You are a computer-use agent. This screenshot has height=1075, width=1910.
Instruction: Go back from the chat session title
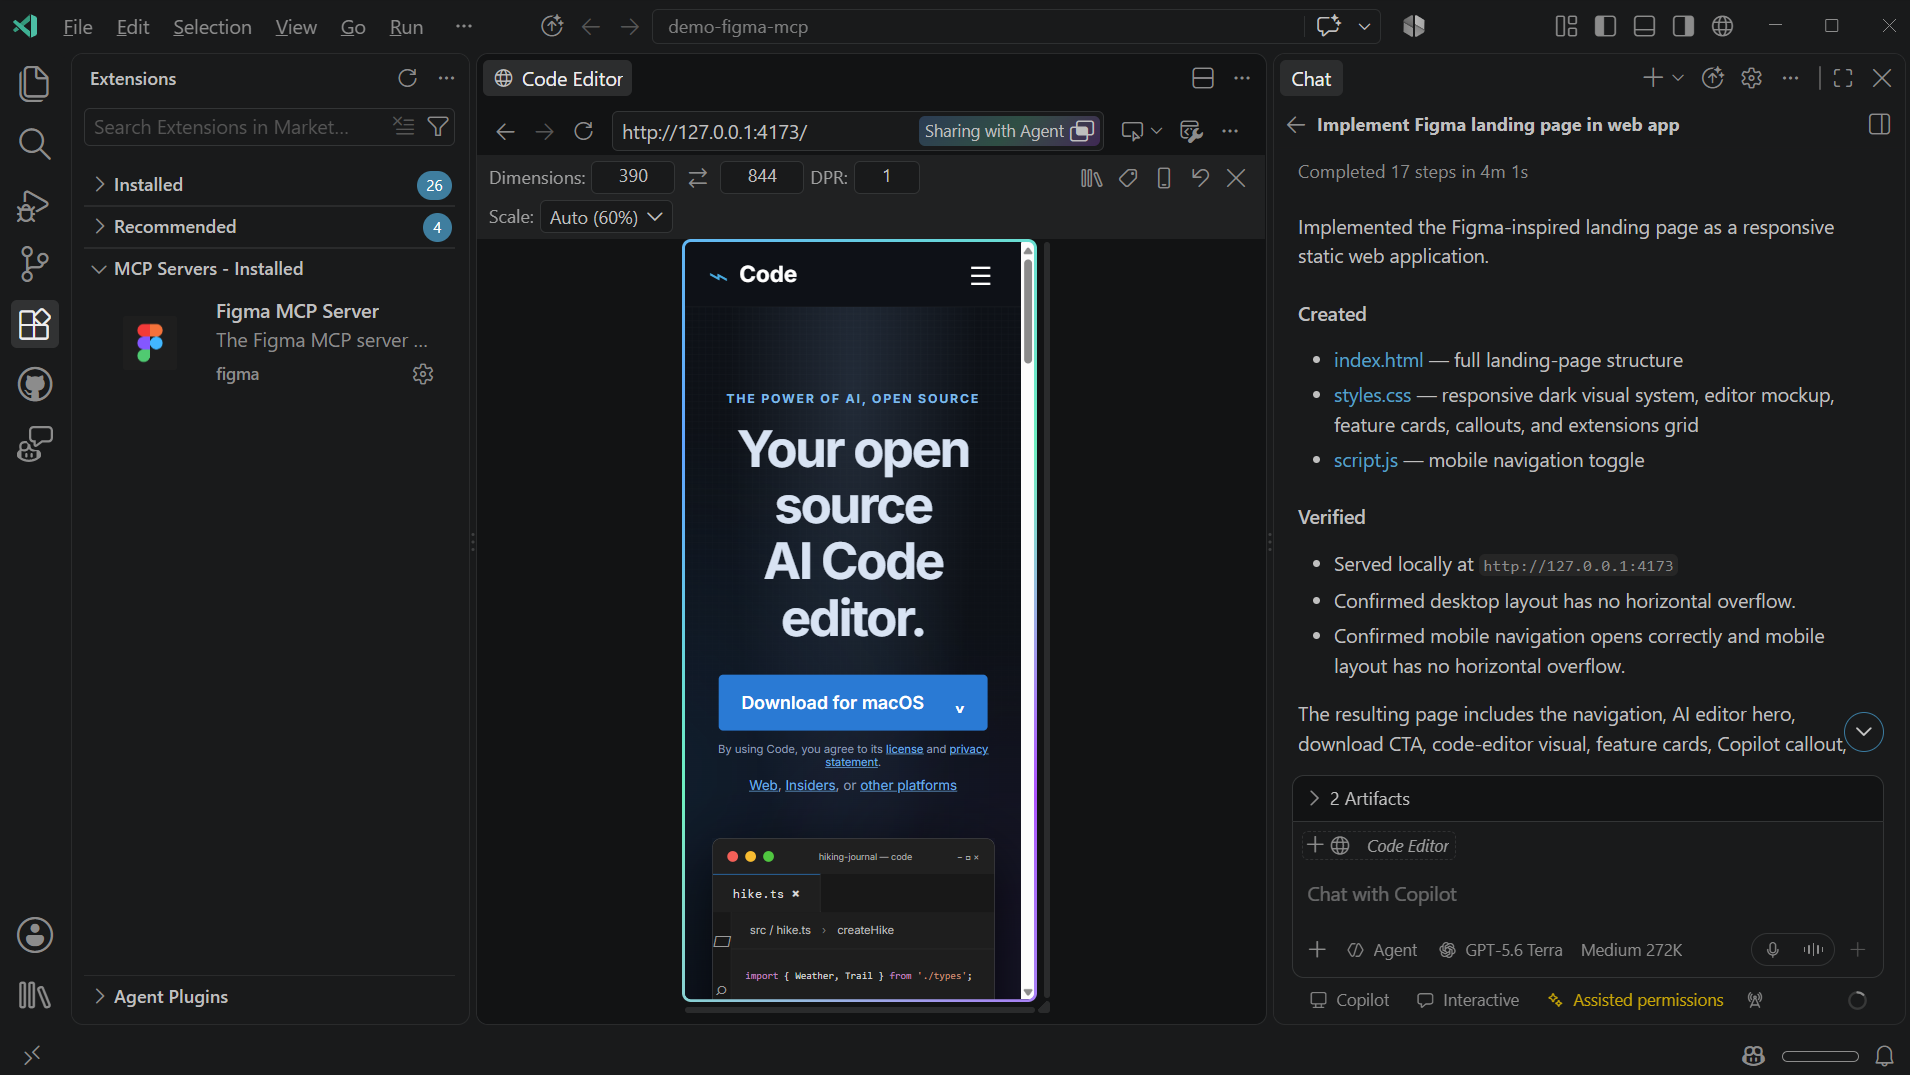click(x=1296, y=125)
